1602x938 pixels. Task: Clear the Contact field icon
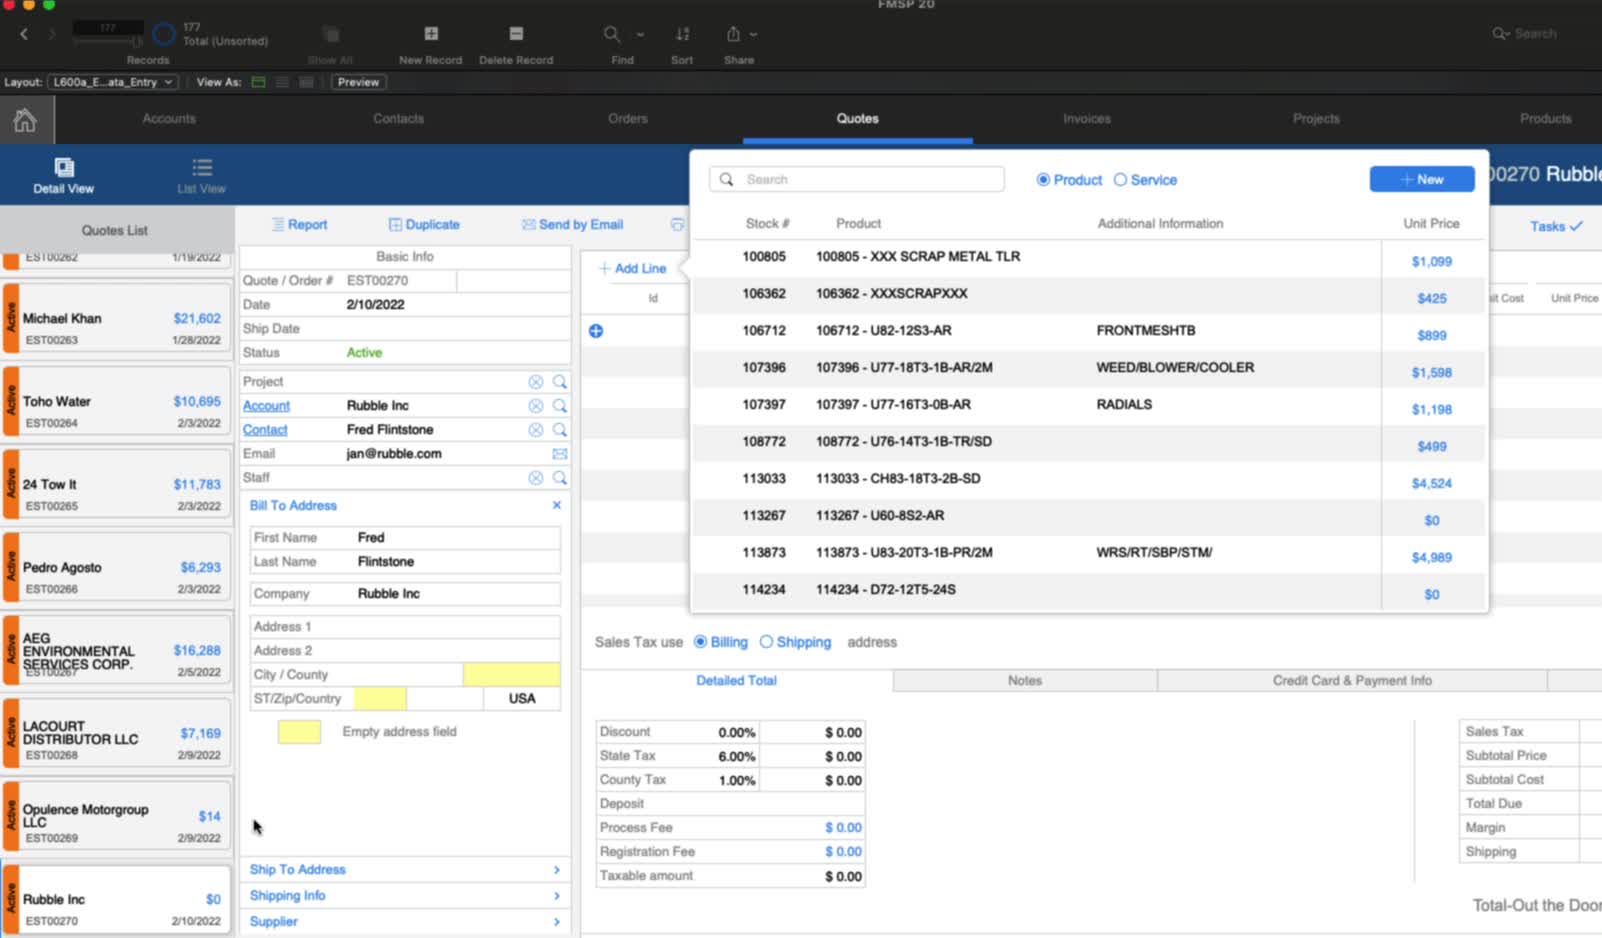pos(536,430)
